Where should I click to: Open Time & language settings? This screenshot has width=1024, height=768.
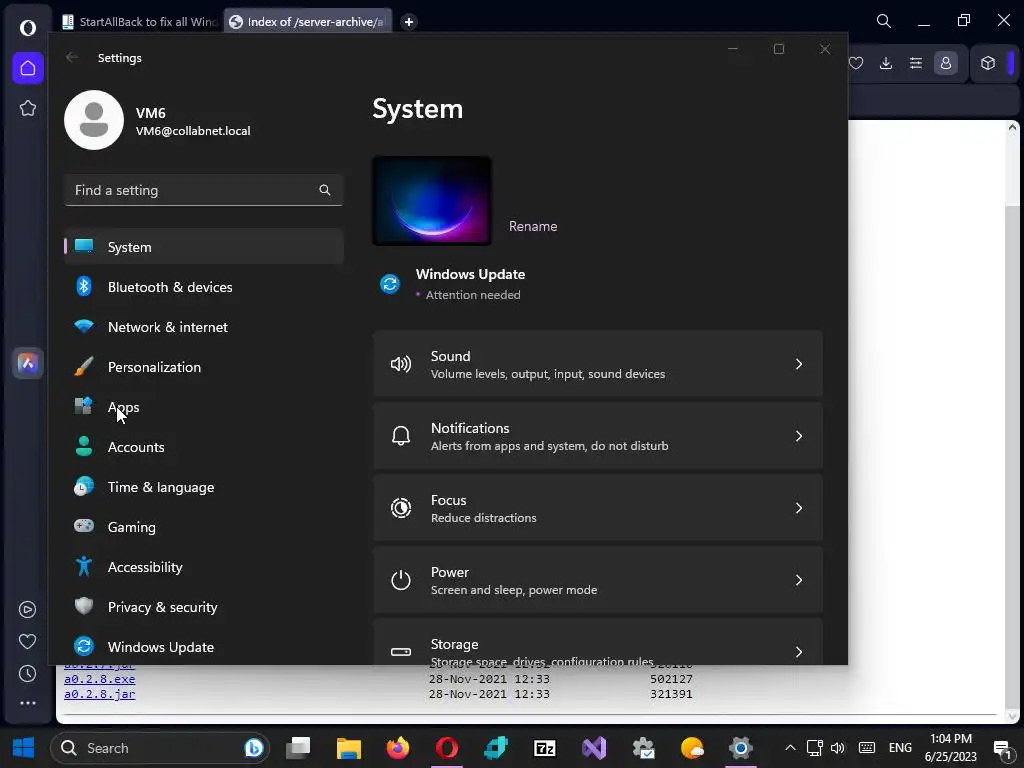coord(204,487)
